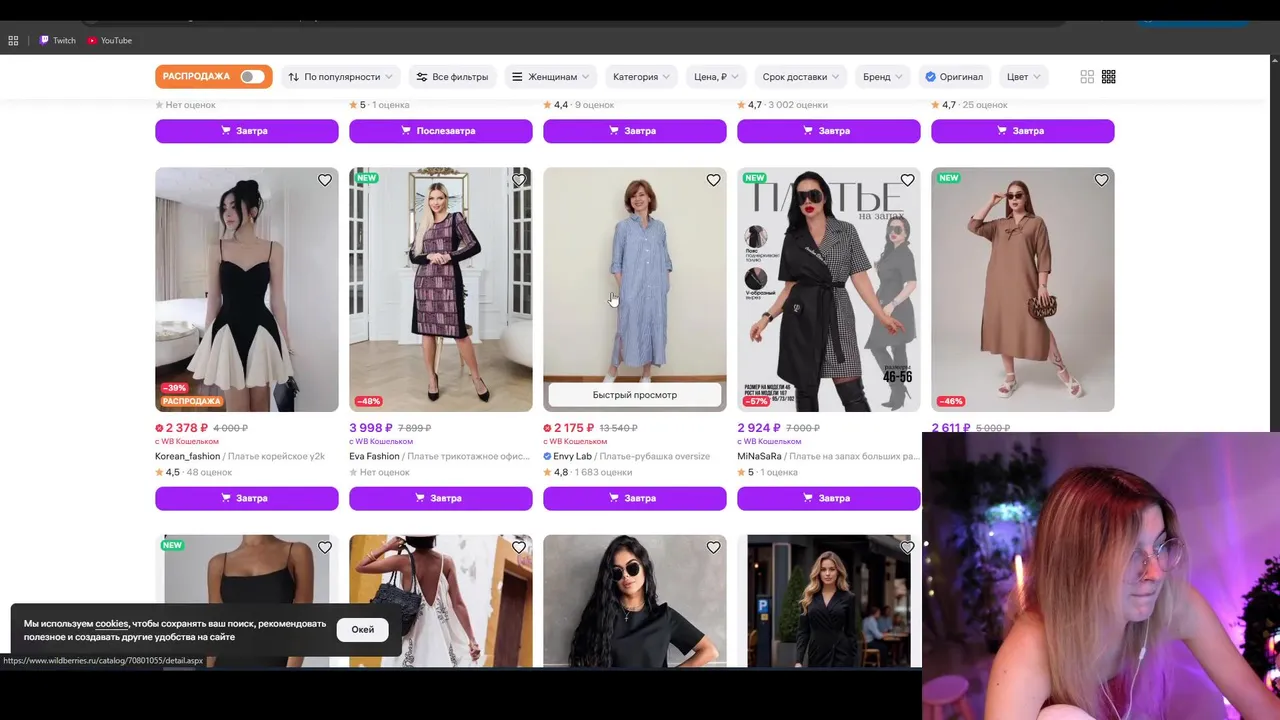This screenshot has height=720, width=1280.
Task: Click rating 4,5 · 48 оценок
Action: pyautogui.click(x=193, y=472)
